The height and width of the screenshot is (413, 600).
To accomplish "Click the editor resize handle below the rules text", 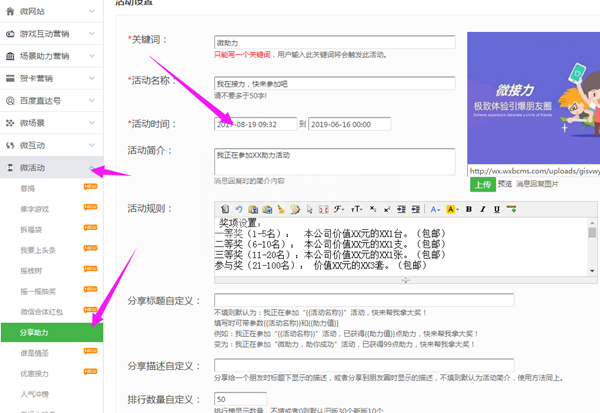I will 406,280.
